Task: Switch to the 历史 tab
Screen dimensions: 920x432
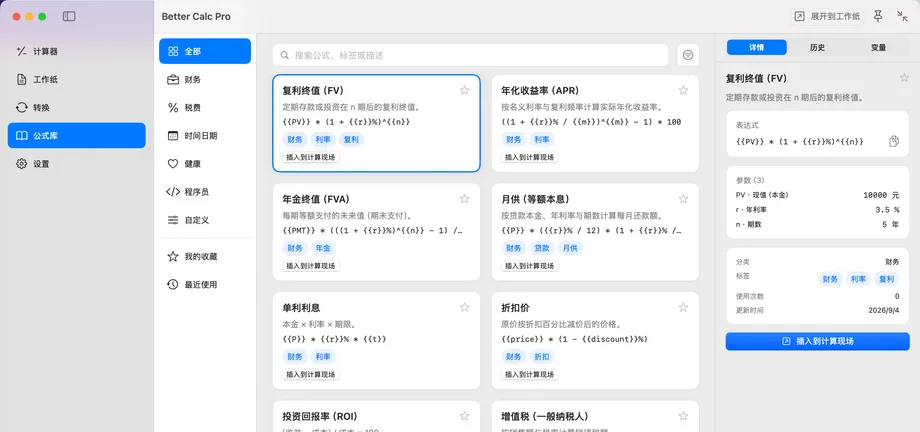Action: point(817,48)
